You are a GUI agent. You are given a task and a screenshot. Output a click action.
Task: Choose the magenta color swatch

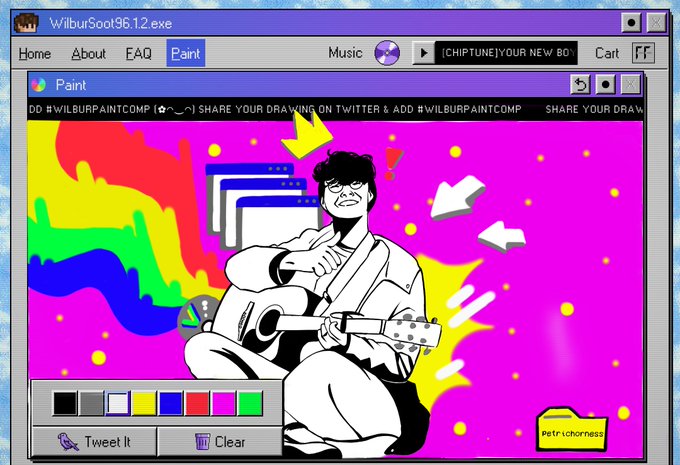(x=224, y=403)
